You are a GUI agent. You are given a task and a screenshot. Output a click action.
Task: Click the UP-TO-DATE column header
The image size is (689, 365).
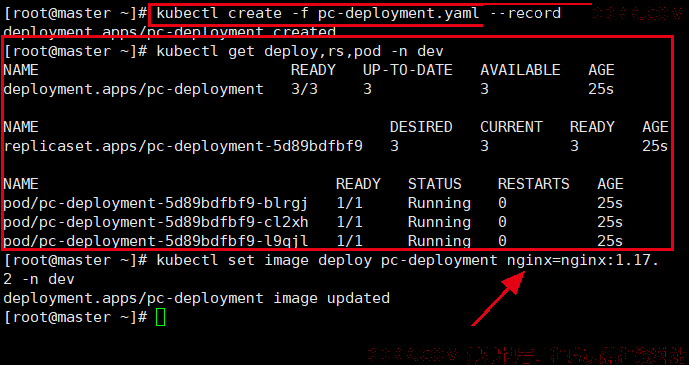pos(407,70)
